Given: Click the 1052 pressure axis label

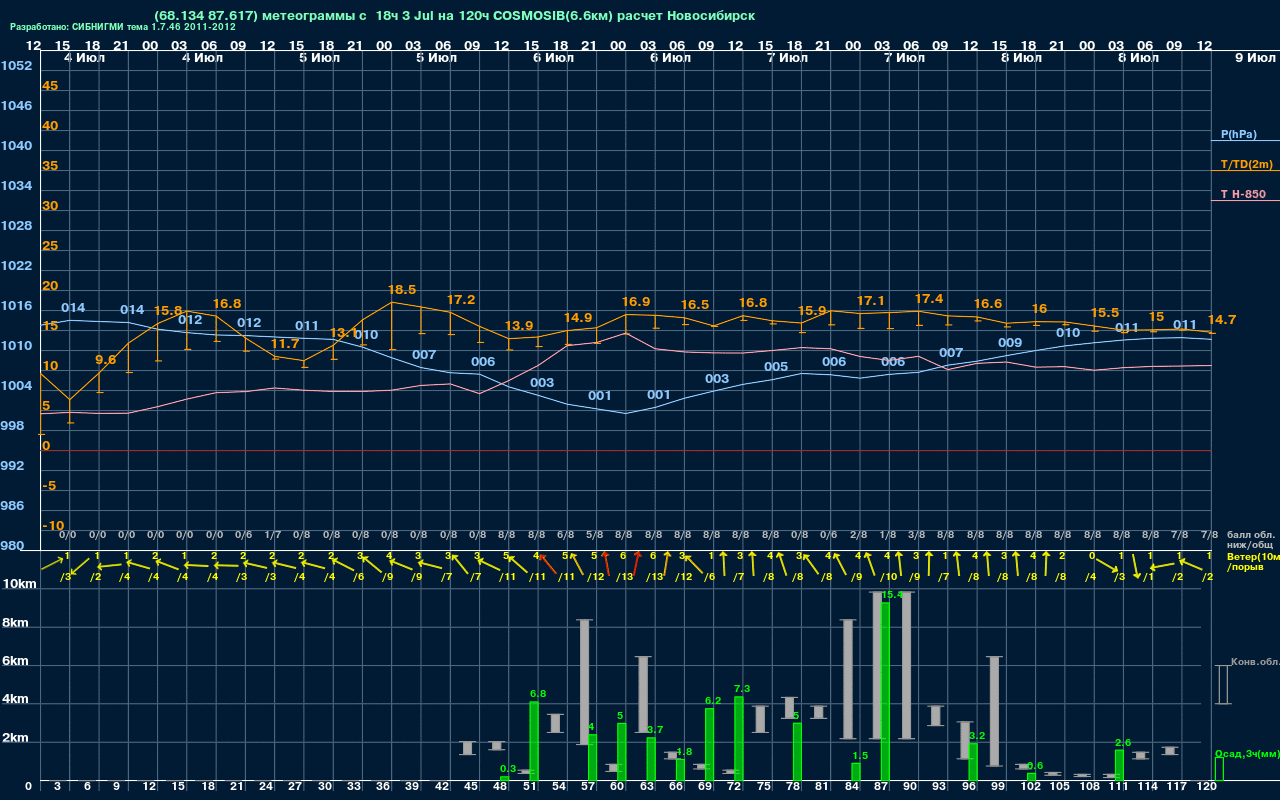Looking at the screenshot, I should tap(16, 66).
